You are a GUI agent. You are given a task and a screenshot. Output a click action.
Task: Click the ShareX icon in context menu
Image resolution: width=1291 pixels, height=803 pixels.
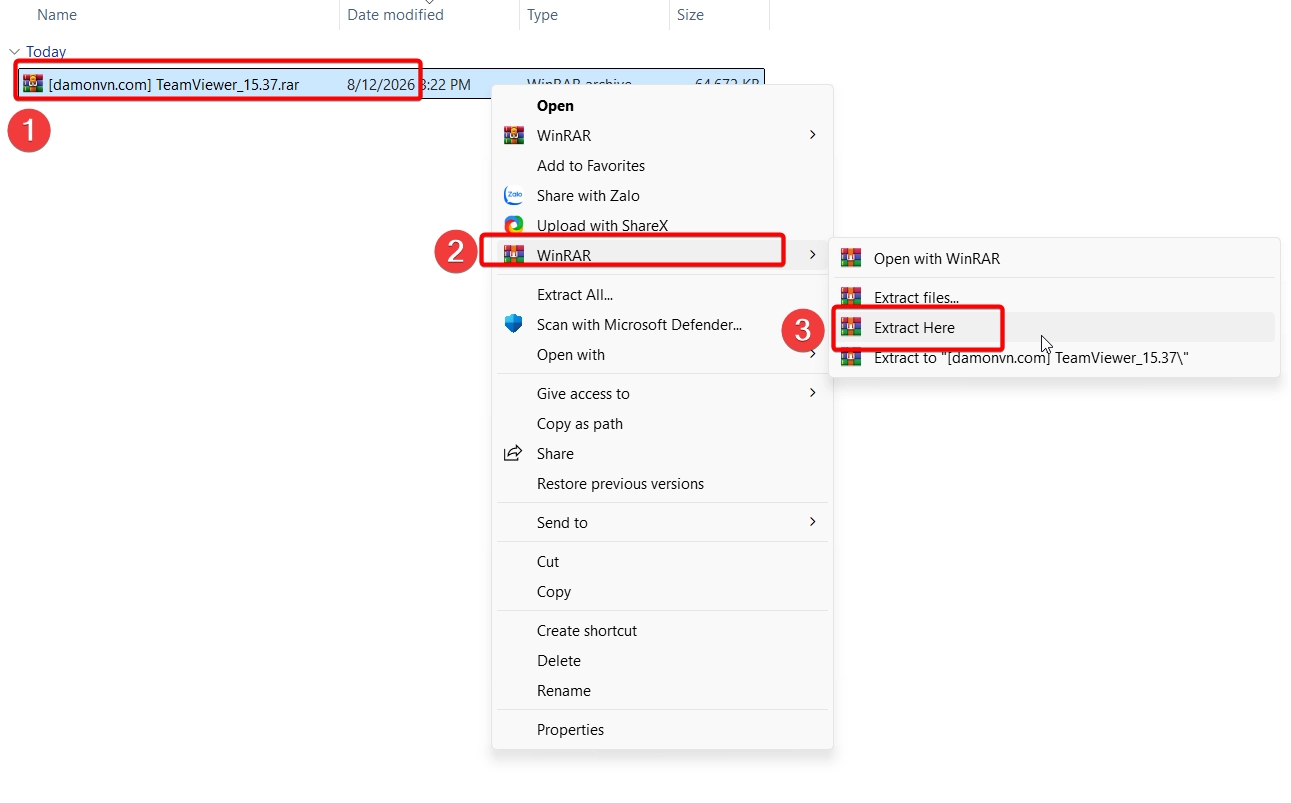point(514,226)
